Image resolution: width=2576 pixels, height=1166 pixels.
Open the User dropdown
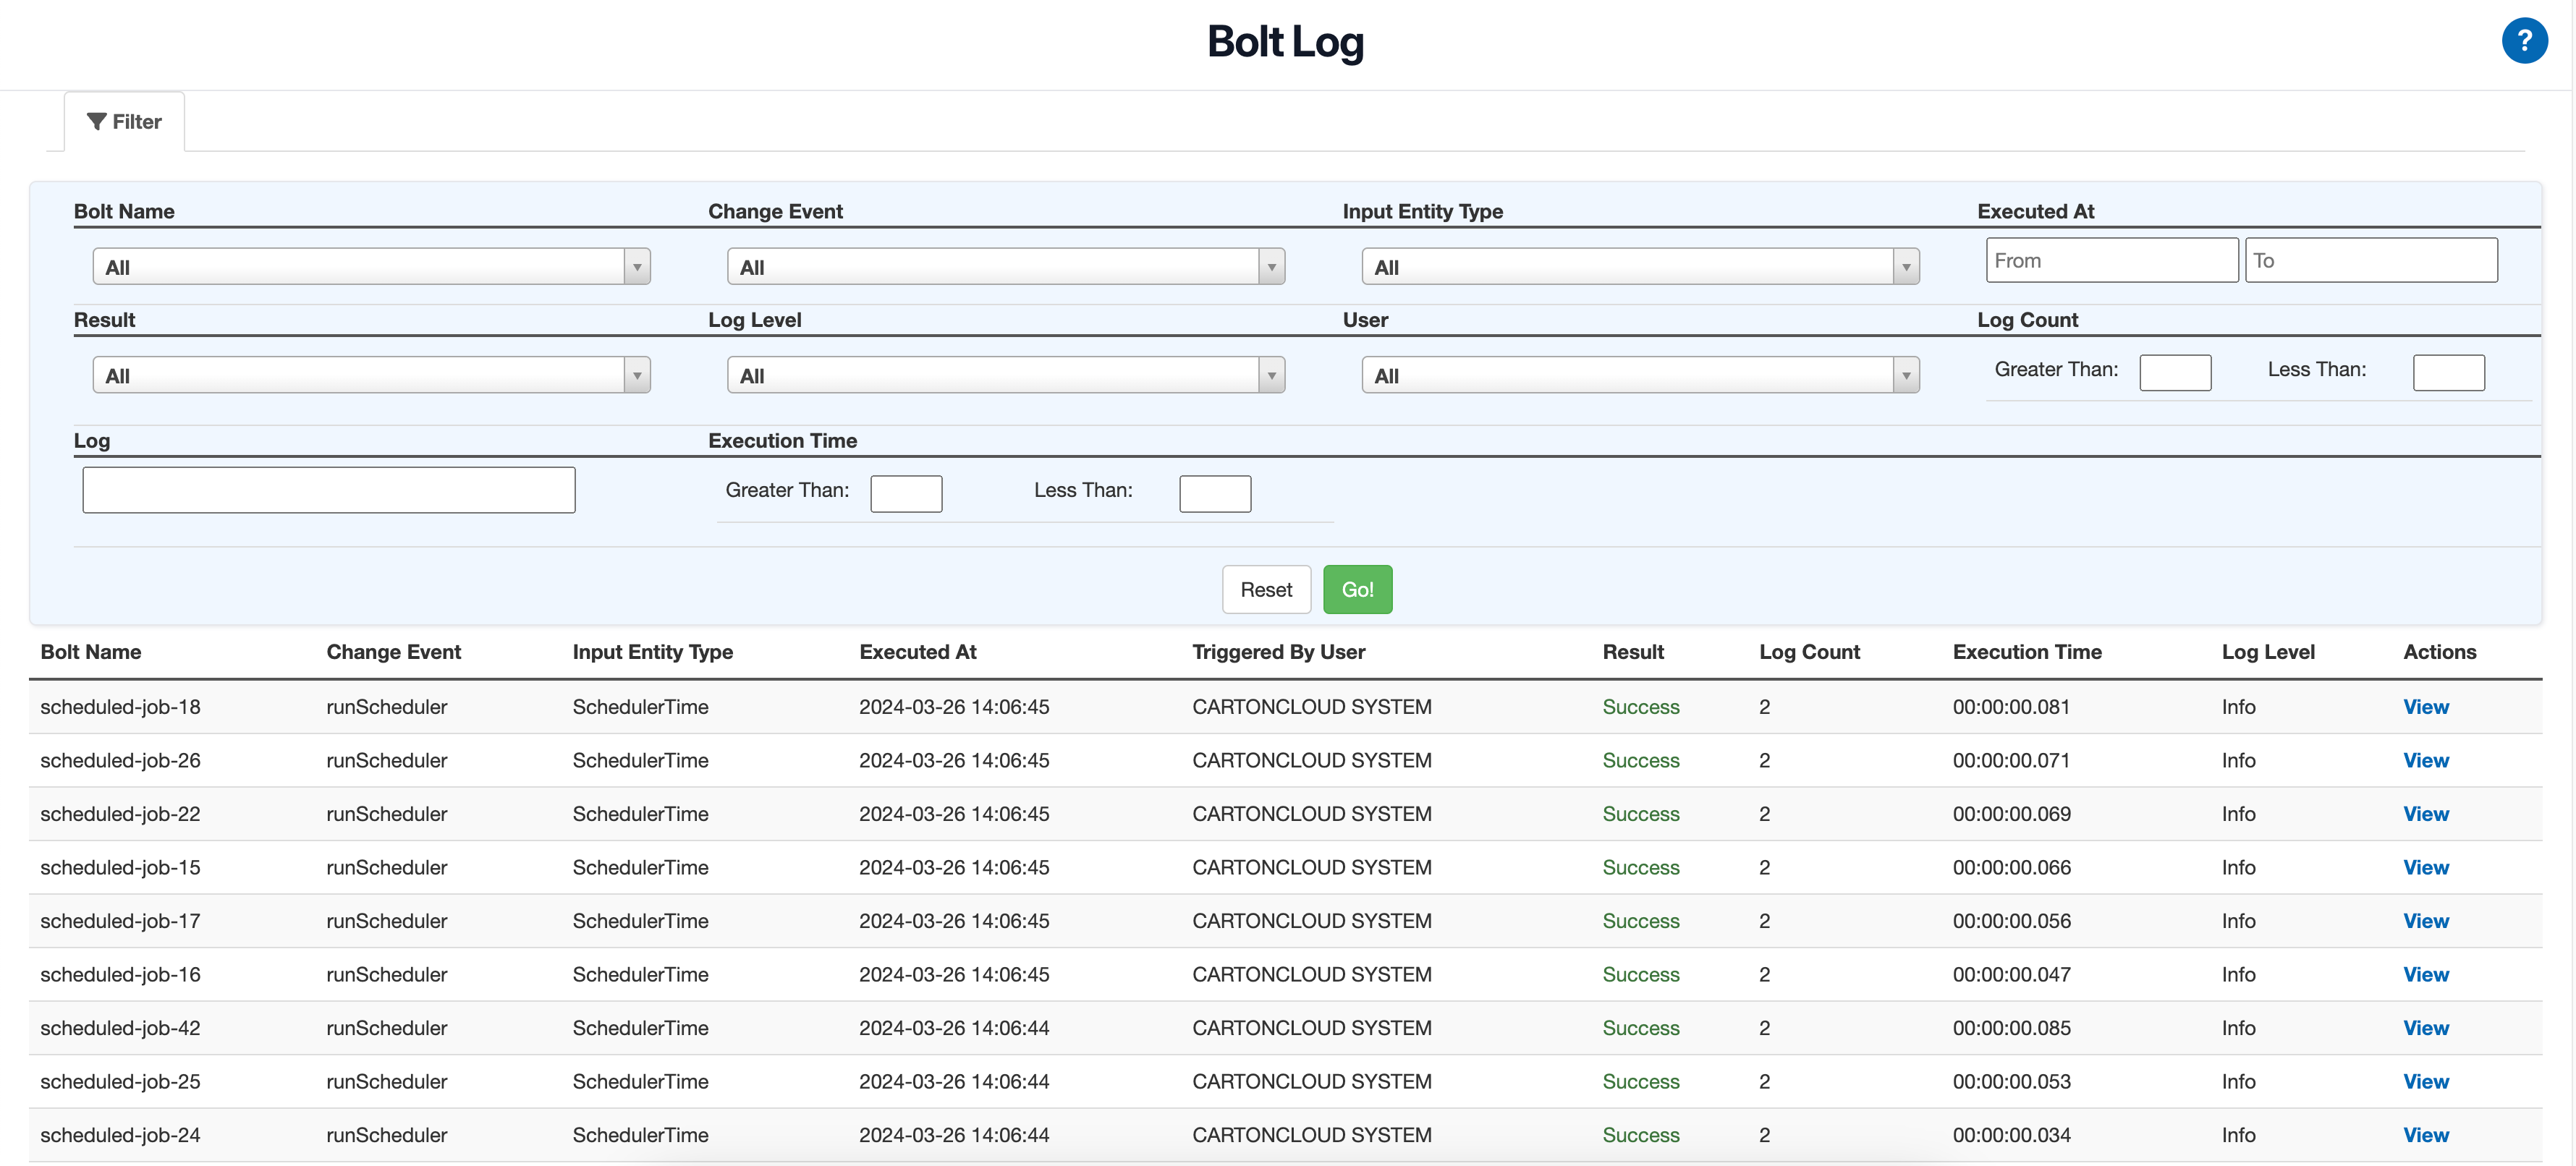1638,374
